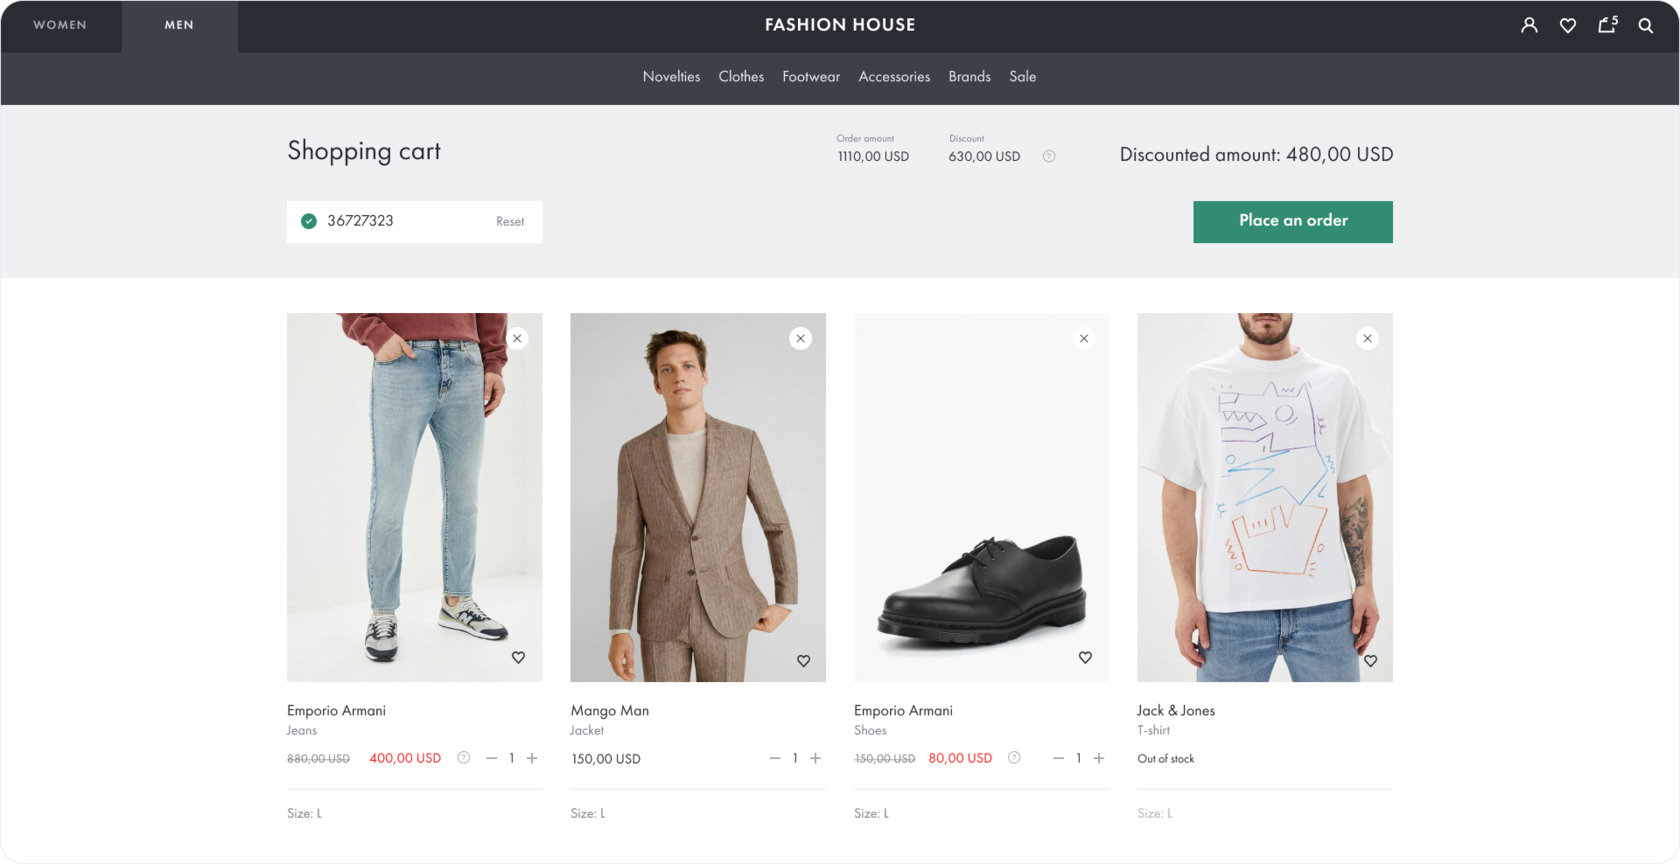The width and height of the screenshot is (1680, 864).
Task: Click Size: L under Jeans
Action: click(x=304, y=814)
